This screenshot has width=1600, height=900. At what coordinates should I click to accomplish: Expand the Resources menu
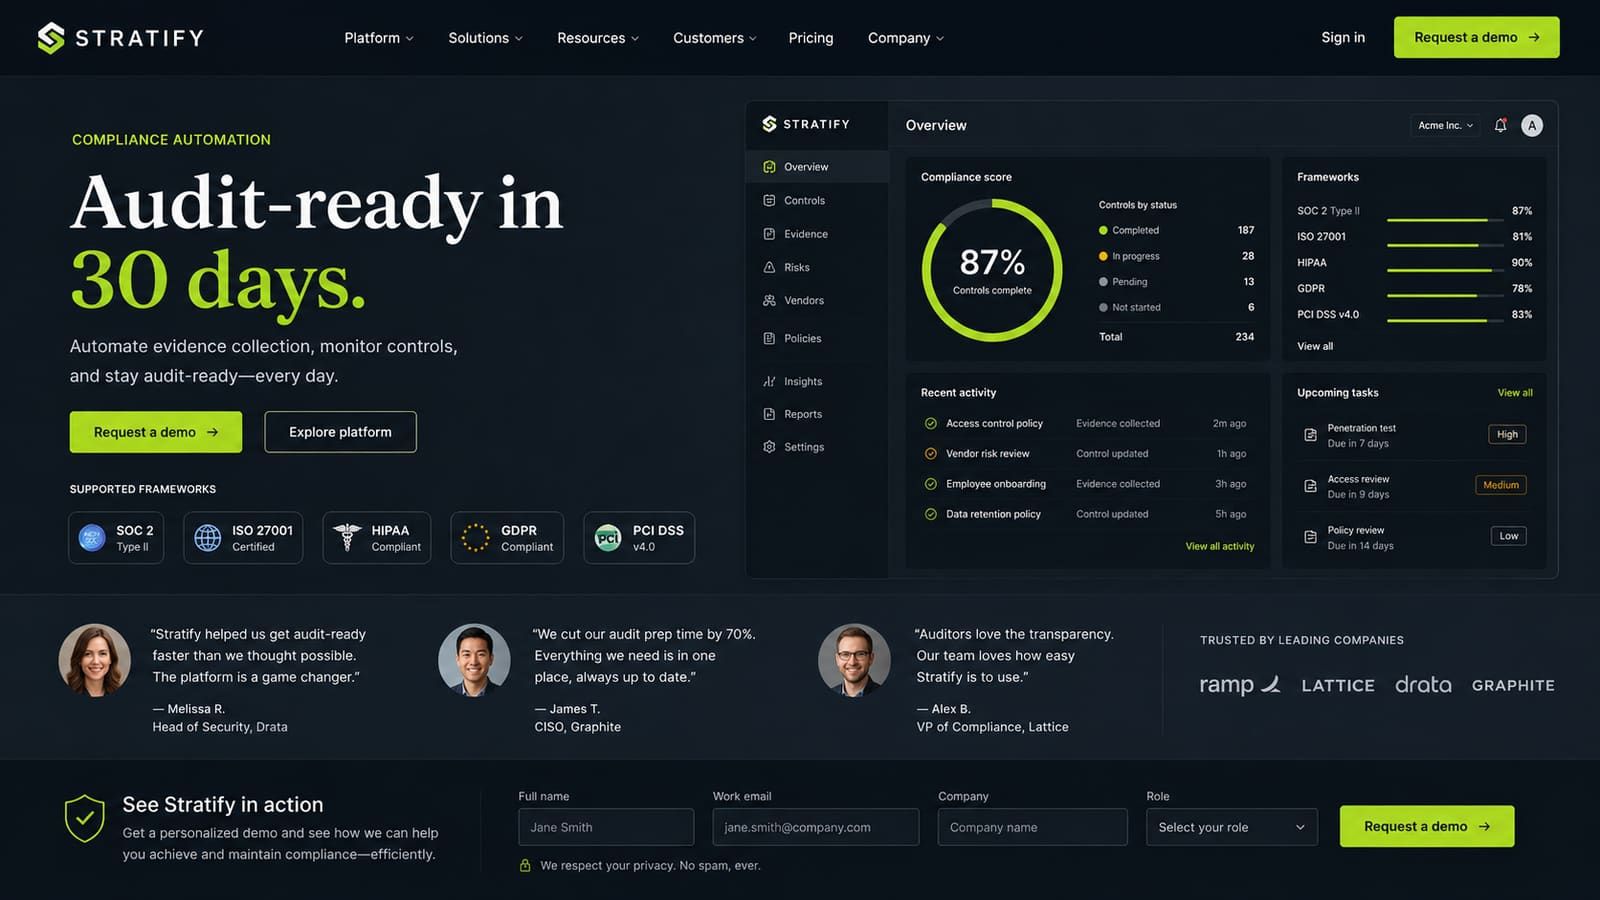pos(598,38)
